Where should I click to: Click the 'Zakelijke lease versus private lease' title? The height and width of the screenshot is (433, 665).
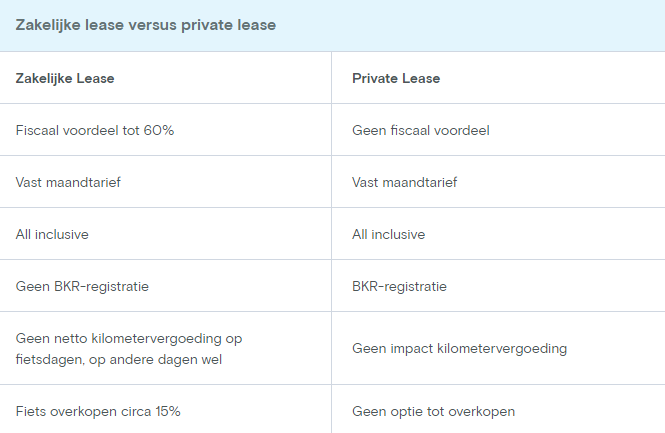coord(146,25)
